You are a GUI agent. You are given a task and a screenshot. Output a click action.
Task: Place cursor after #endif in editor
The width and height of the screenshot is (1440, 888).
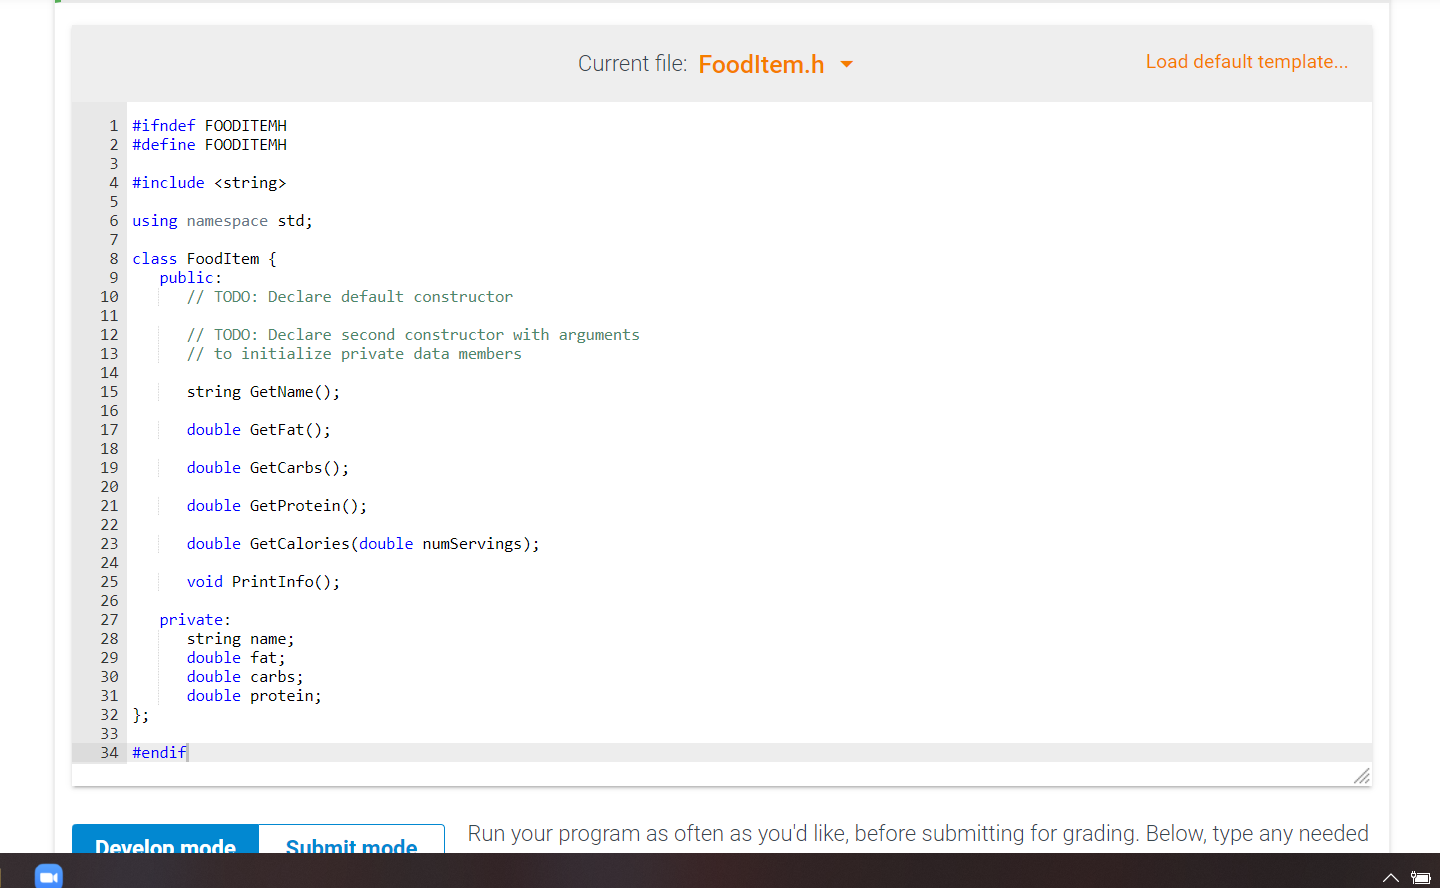187,752
